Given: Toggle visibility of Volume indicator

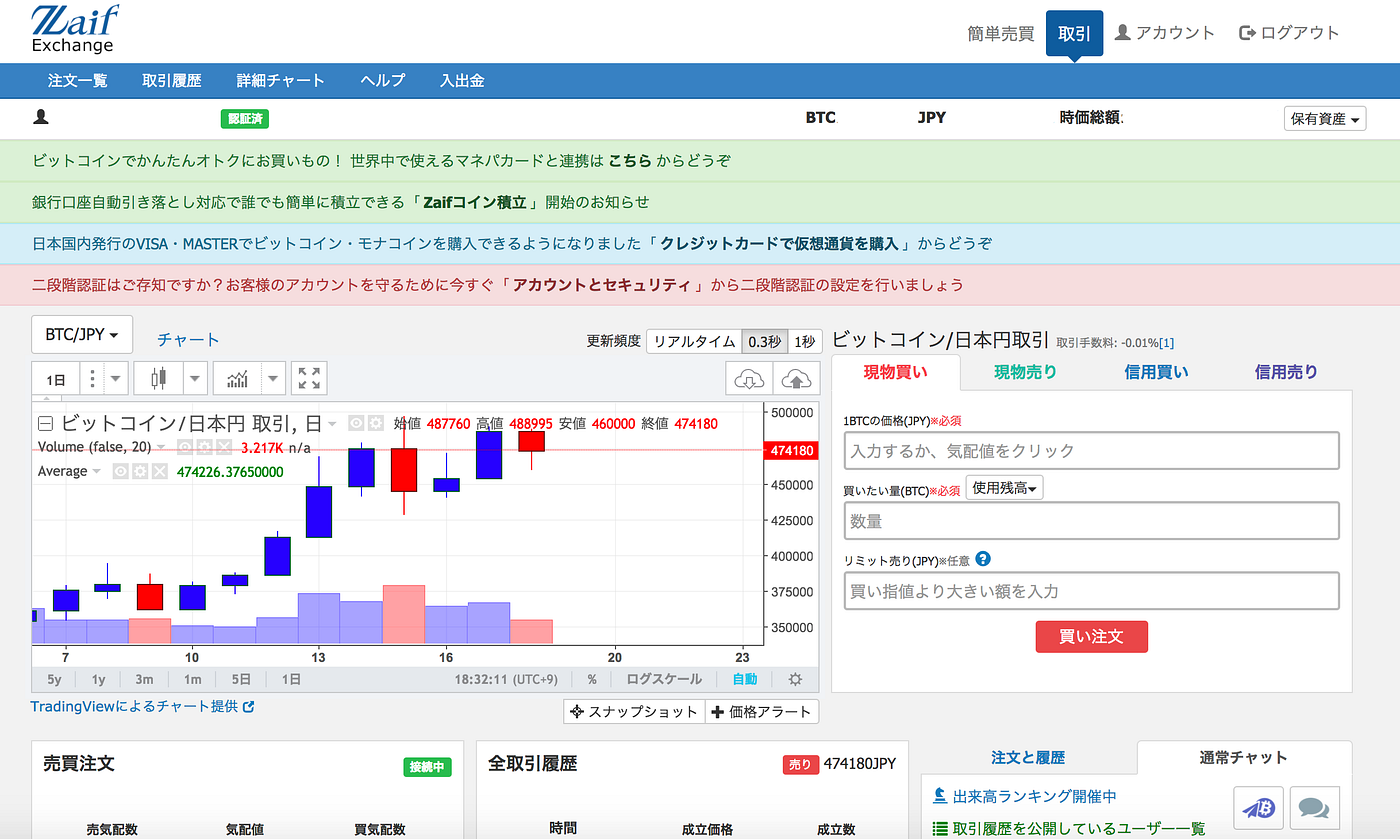Looking at the screenshot, I should point(185,447).
